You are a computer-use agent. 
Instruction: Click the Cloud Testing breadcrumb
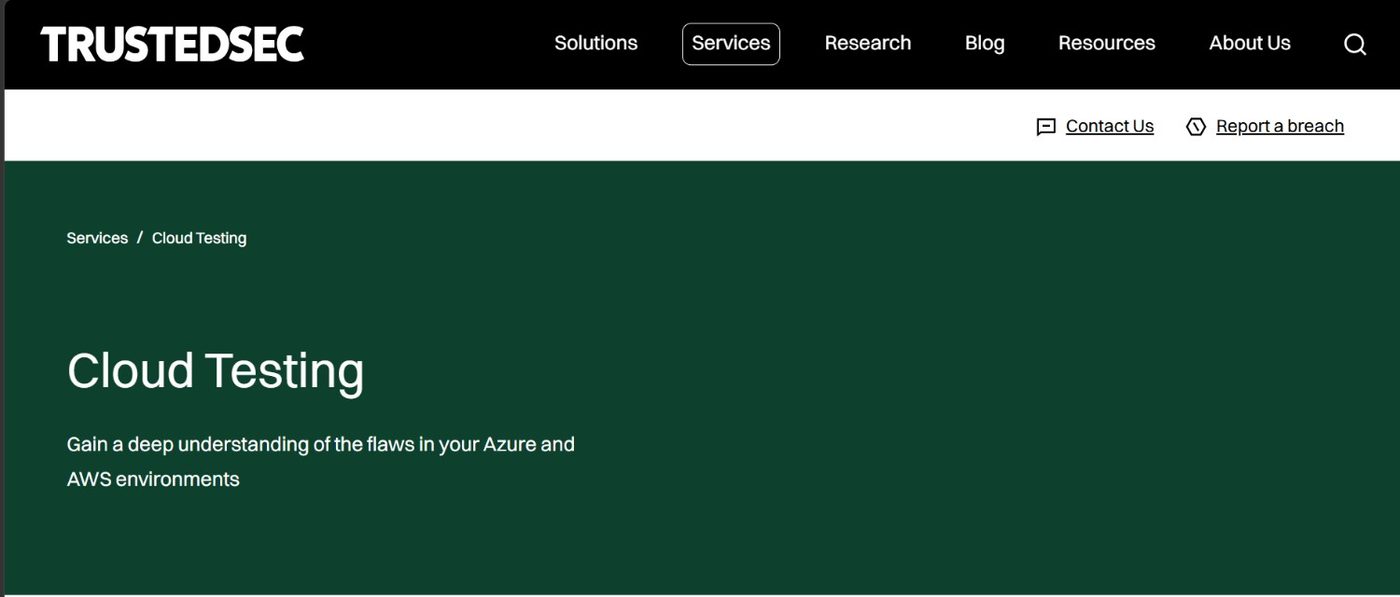click(x=199, y=238)
